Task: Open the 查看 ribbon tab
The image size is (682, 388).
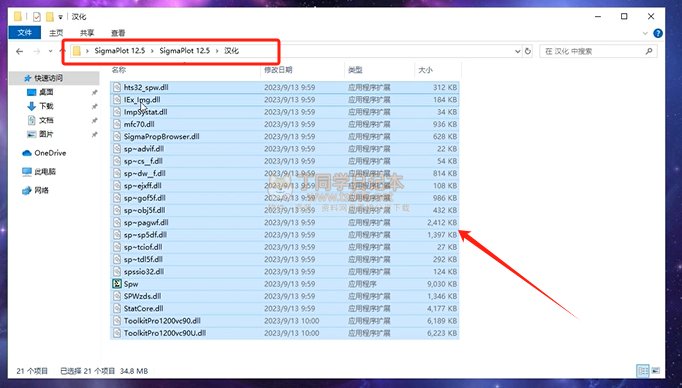Action: pyautogui.click(x=118, y=33)
